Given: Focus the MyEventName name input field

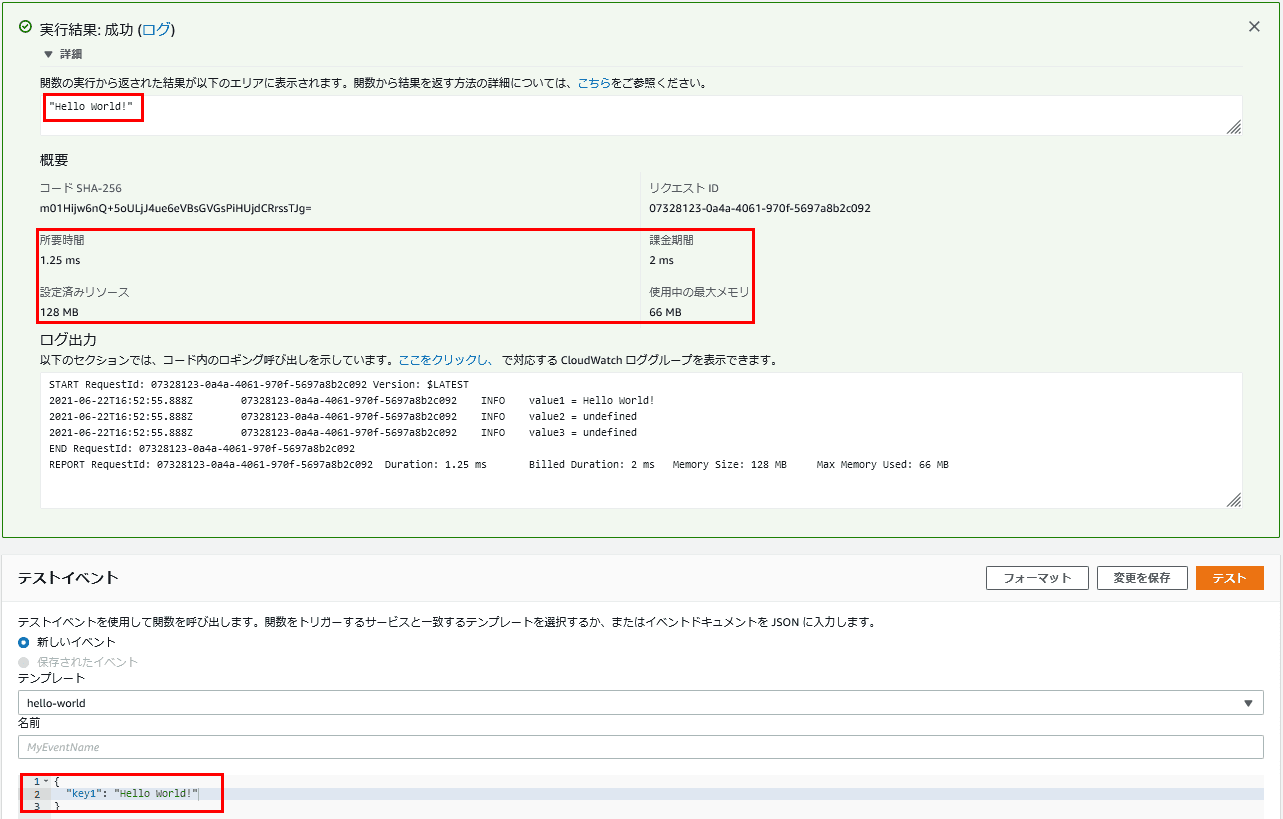Looking at the screenshot, I should (640, 747).
